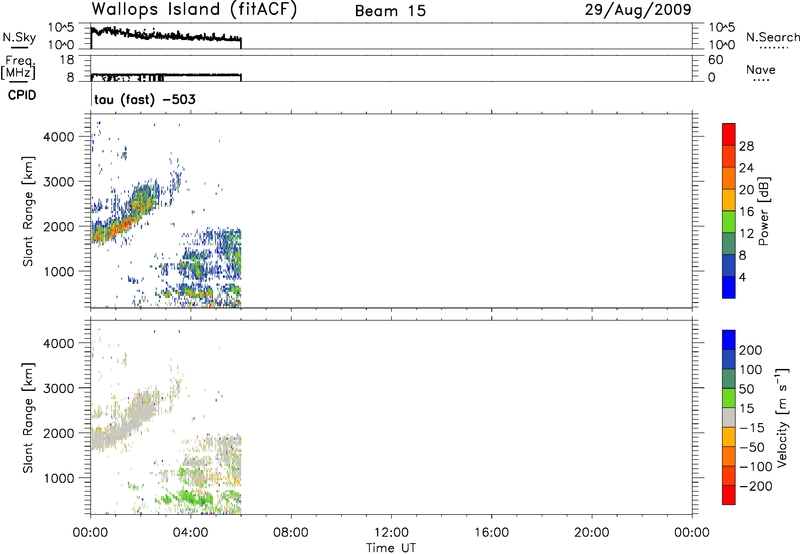Click the gray -15 to 15 velocity color band

coord(729,417)
